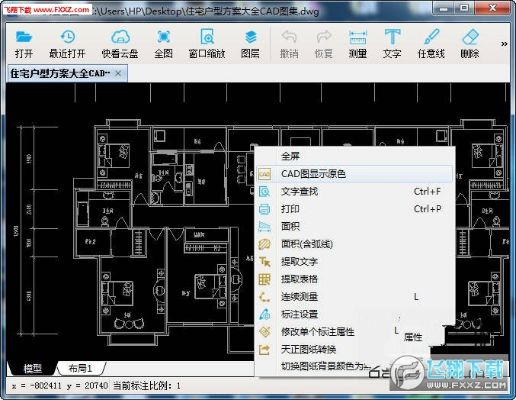Choose 提取文字 in the context menu
The width and height of the screenshot is (516, 400).
coord(355,262)
